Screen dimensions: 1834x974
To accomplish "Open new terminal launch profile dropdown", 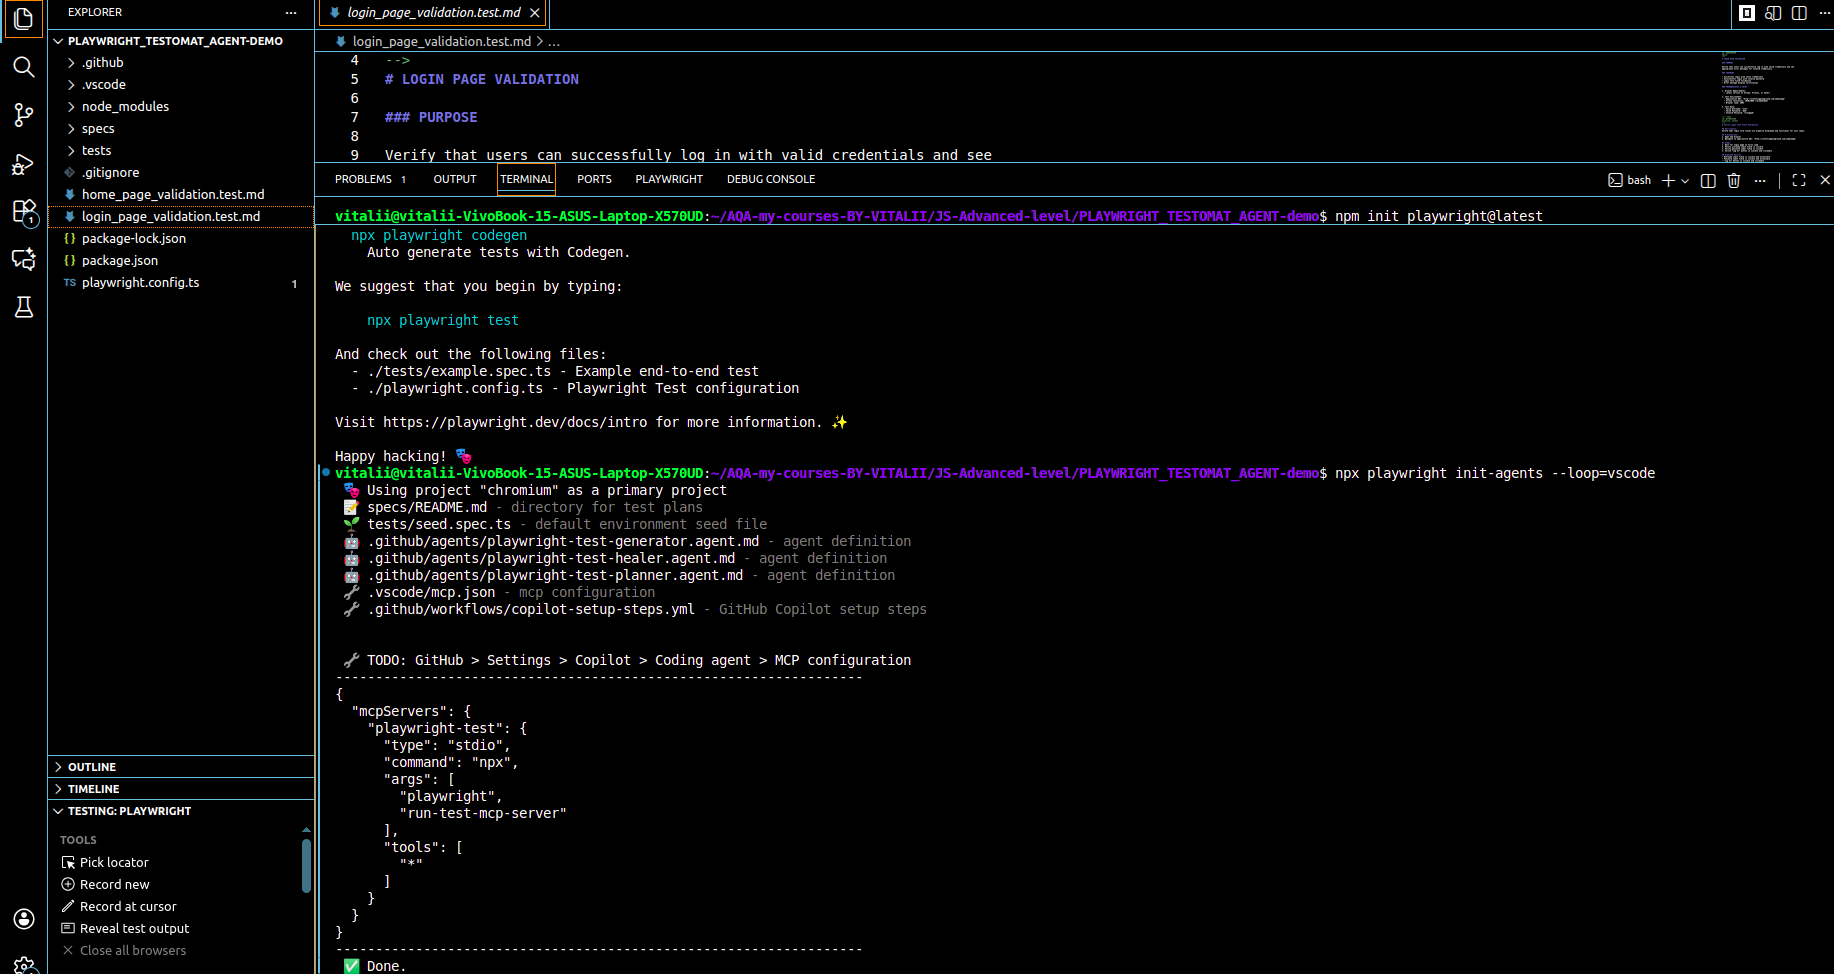I will [1685, 181].
